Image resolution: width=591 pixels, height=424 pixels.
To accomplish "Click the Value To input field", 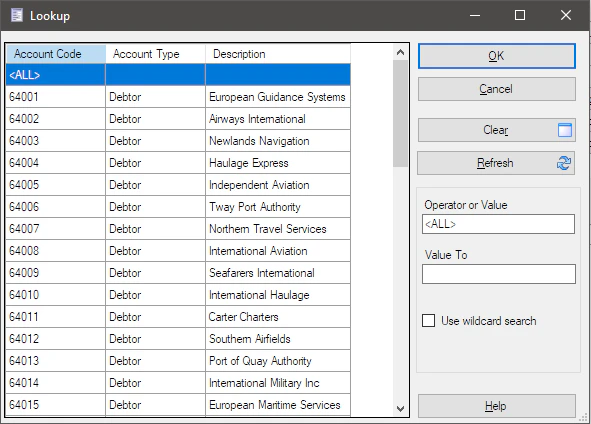I will click(x=499, y=274).
